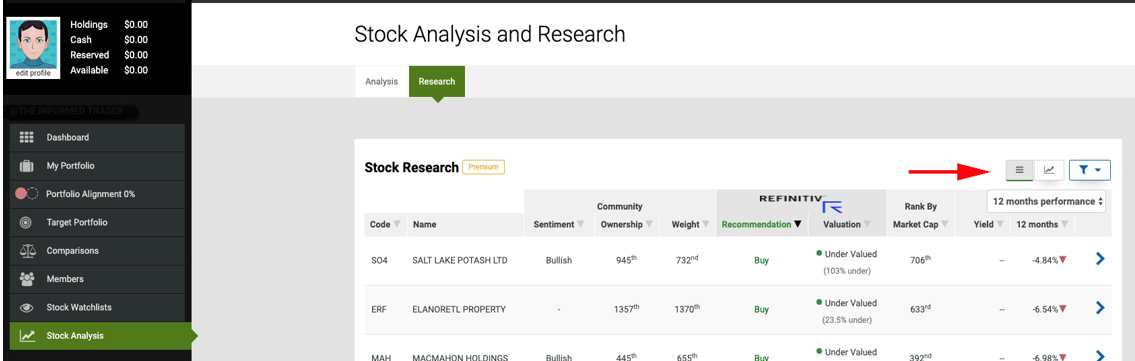Screen dimensions: 1135x361
Task: Sort by the Valuation column arrow
Action: (x=867, y=225)
